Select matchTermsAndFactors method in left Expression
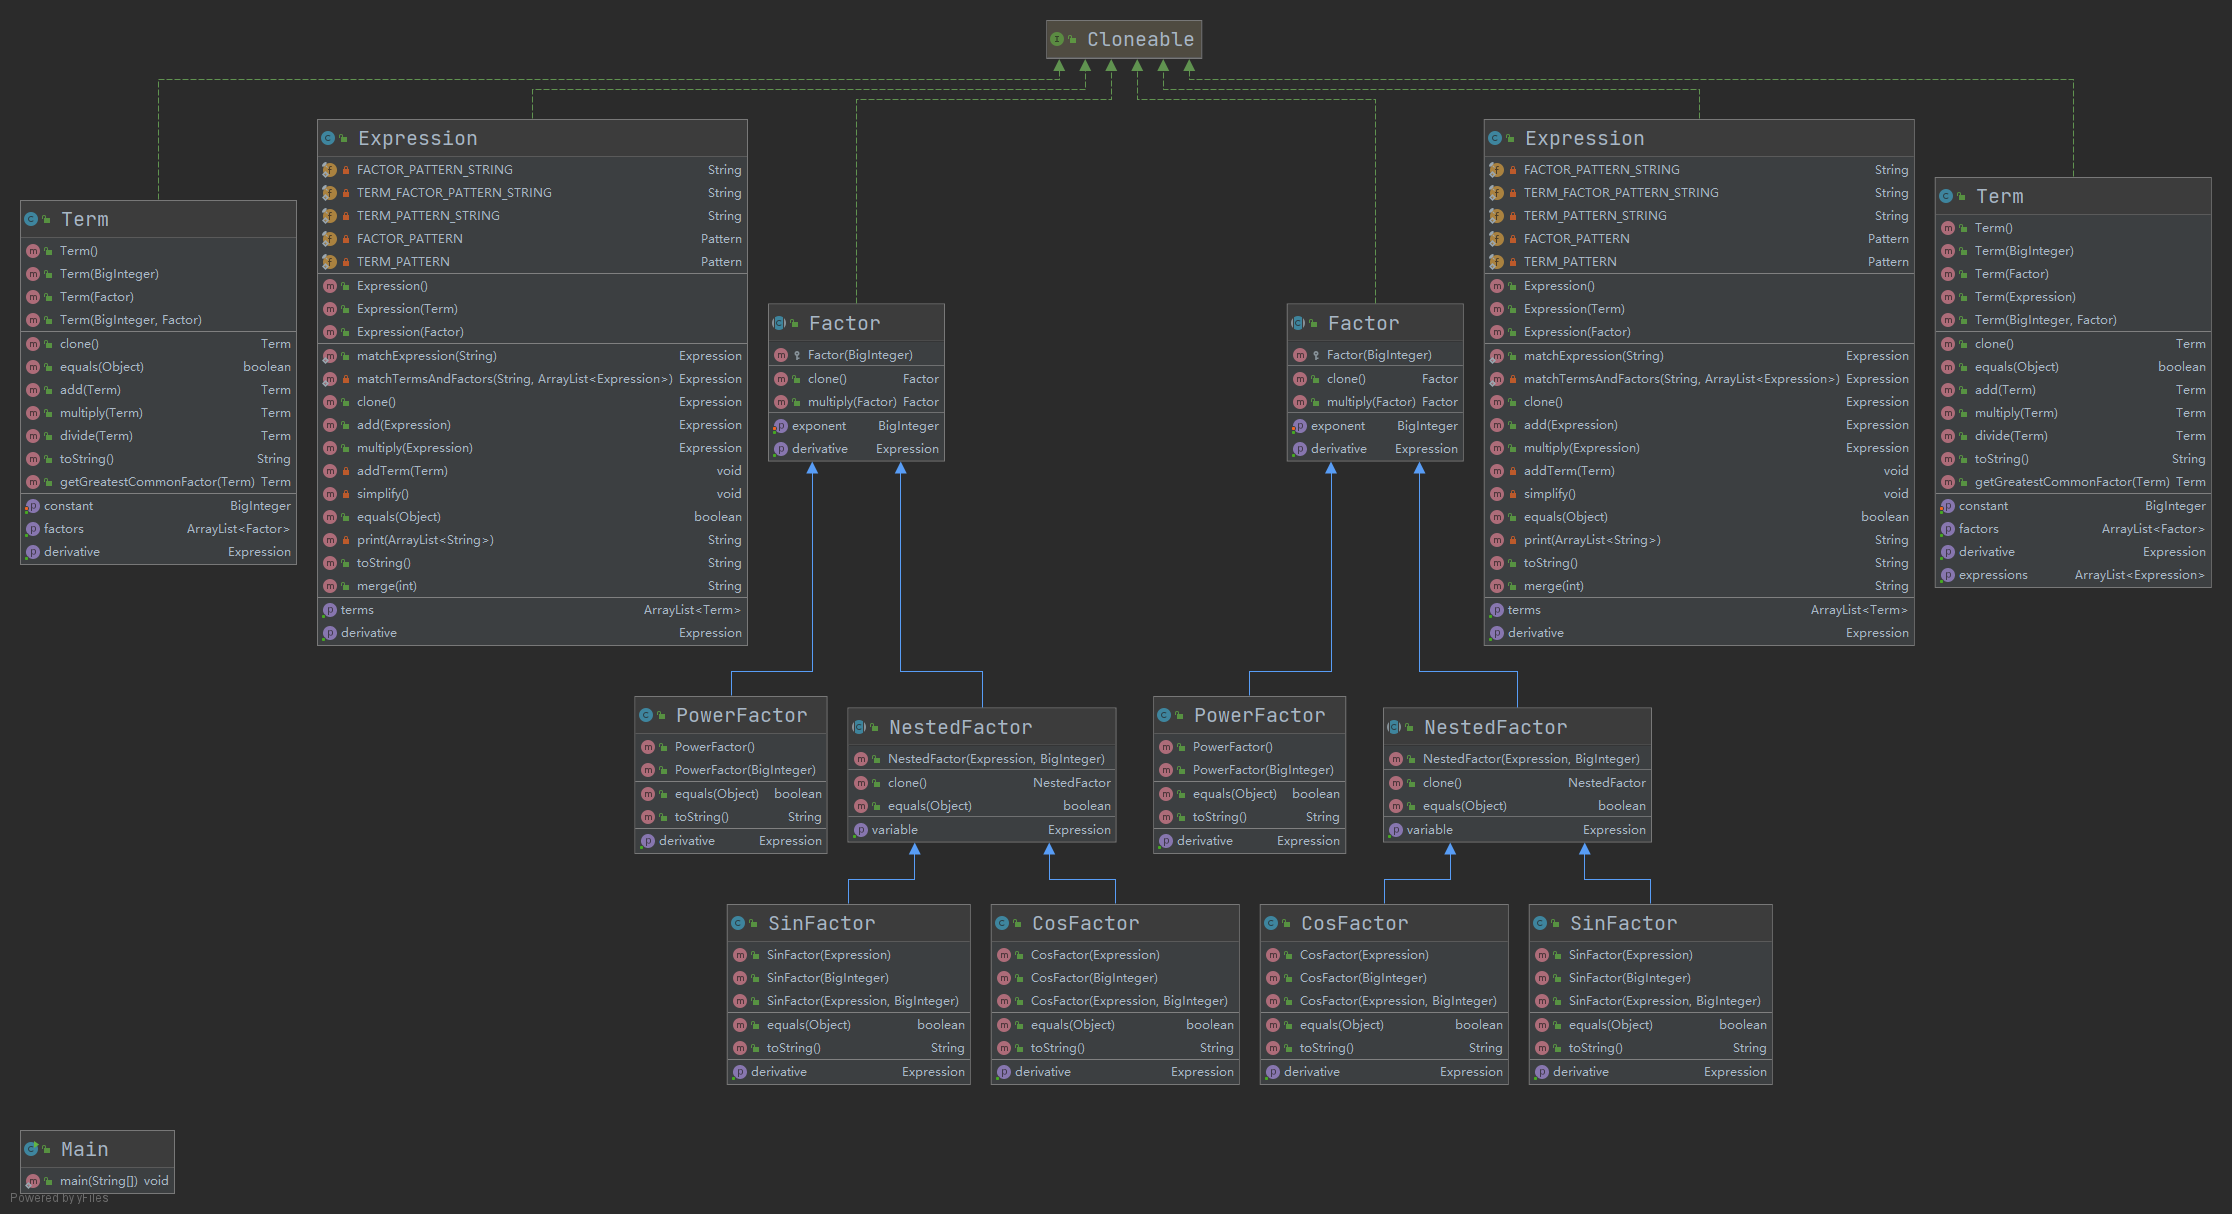This screenshot has height=1214, width=2232. (532, 379)
